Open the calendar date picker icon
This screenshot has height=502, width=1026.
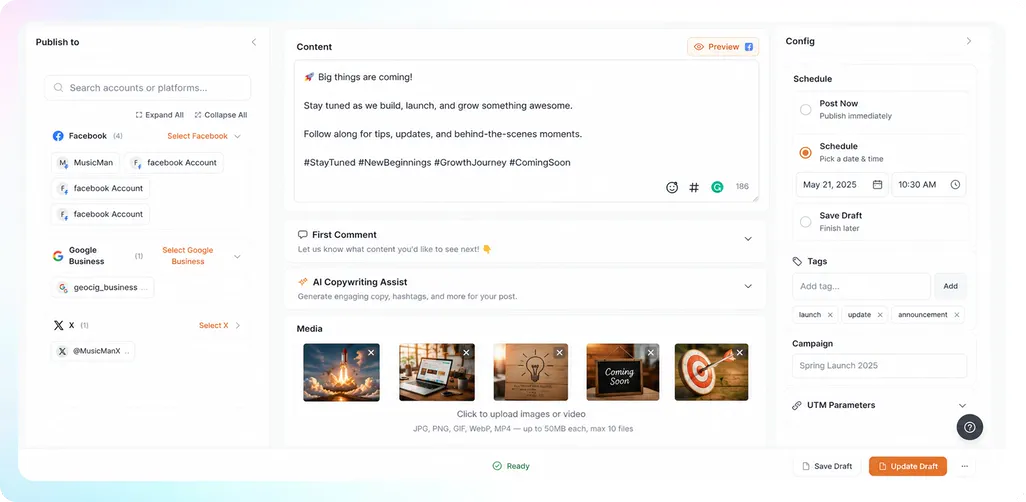click(877, 185)
